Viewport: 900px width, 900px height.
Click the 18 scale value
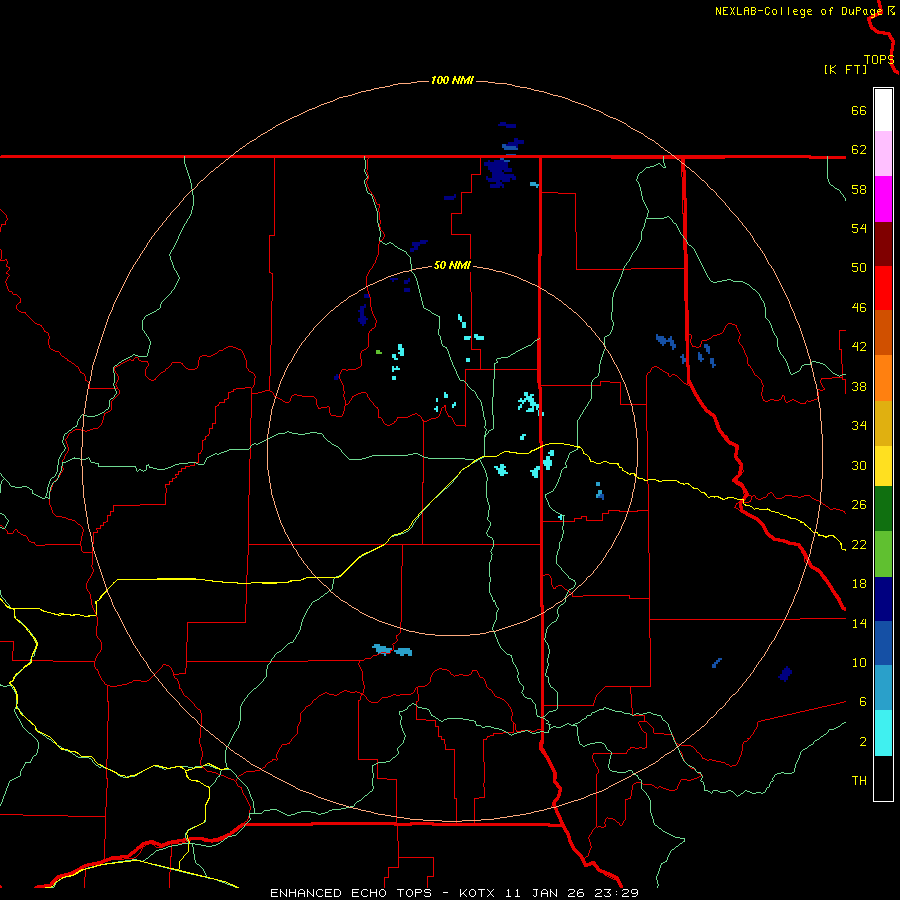coord(859,584)
